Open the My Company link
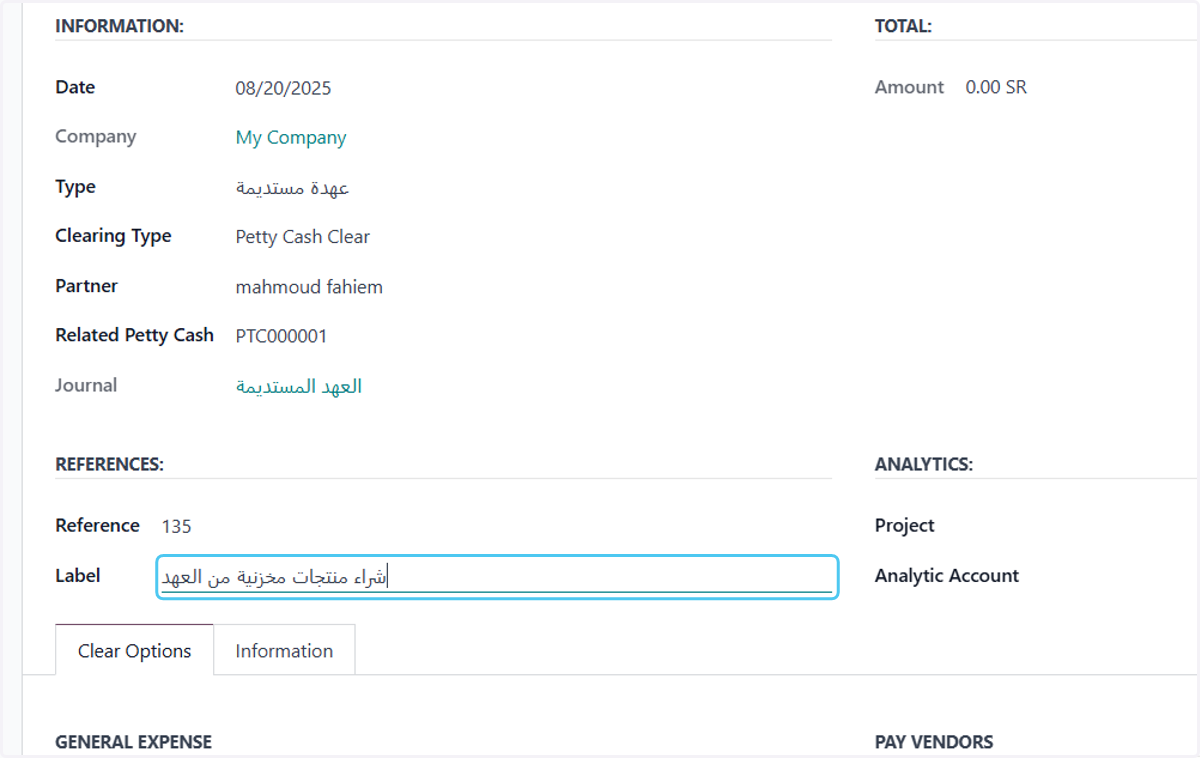The height and width of the screenshot is (758, 1200). click(x=291, y=138)
